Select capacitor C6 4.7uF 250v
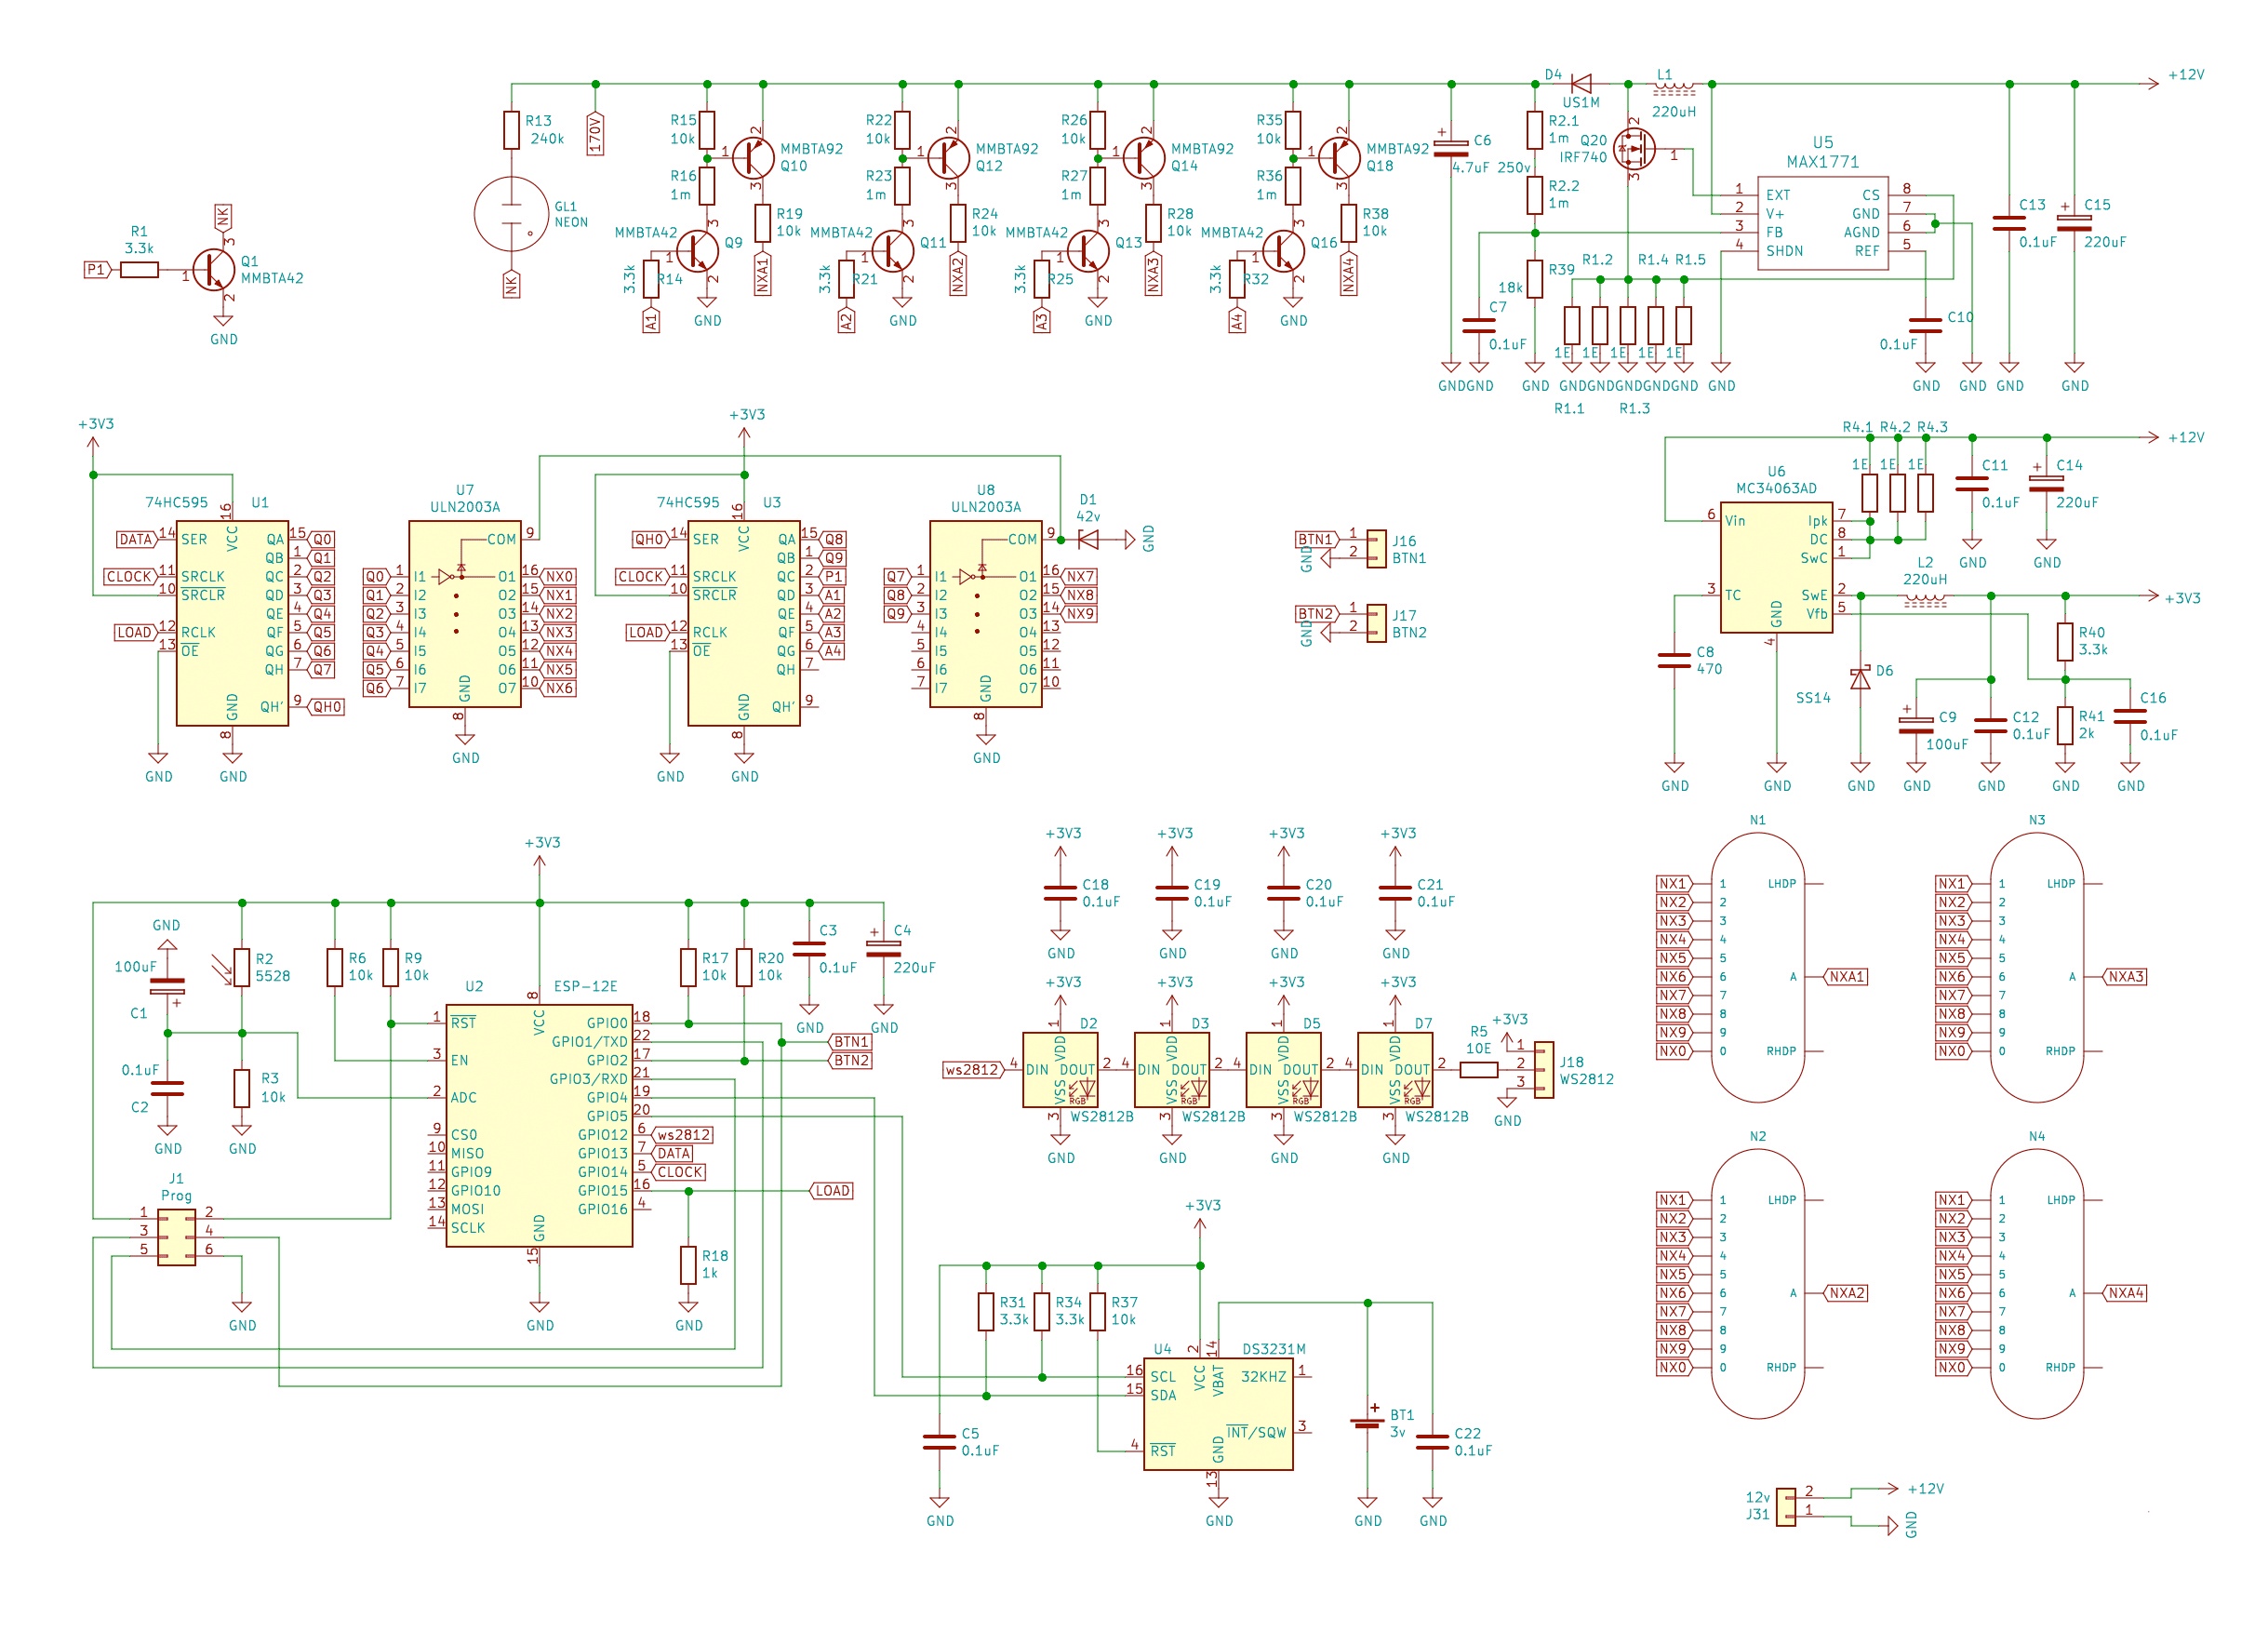 click(1451, 148)
